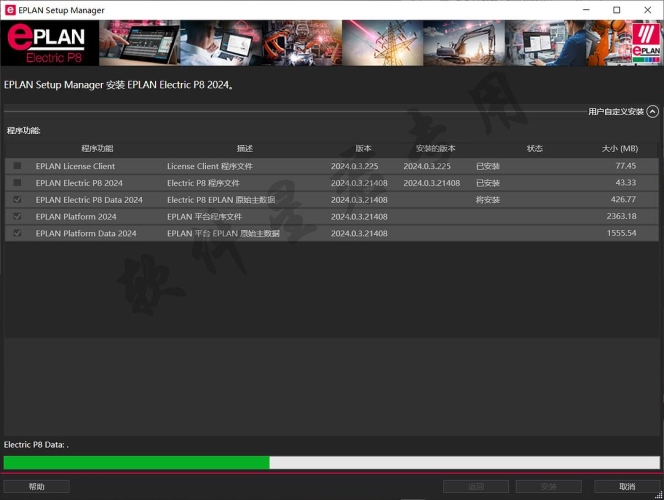Viewport: 664px width, 500px height.
Task: Sort by 大小 (MB) column header
Action: (x=620, y=149)
